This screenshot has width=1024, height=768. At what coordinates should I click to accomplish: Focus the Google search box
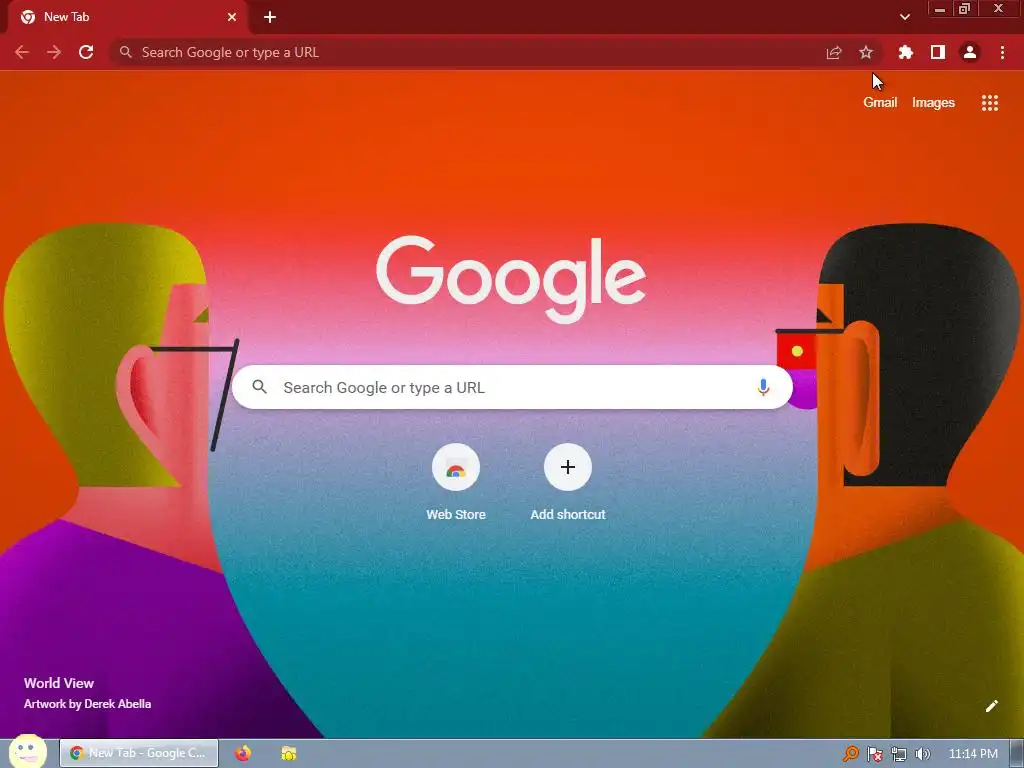tap(512, 387)
